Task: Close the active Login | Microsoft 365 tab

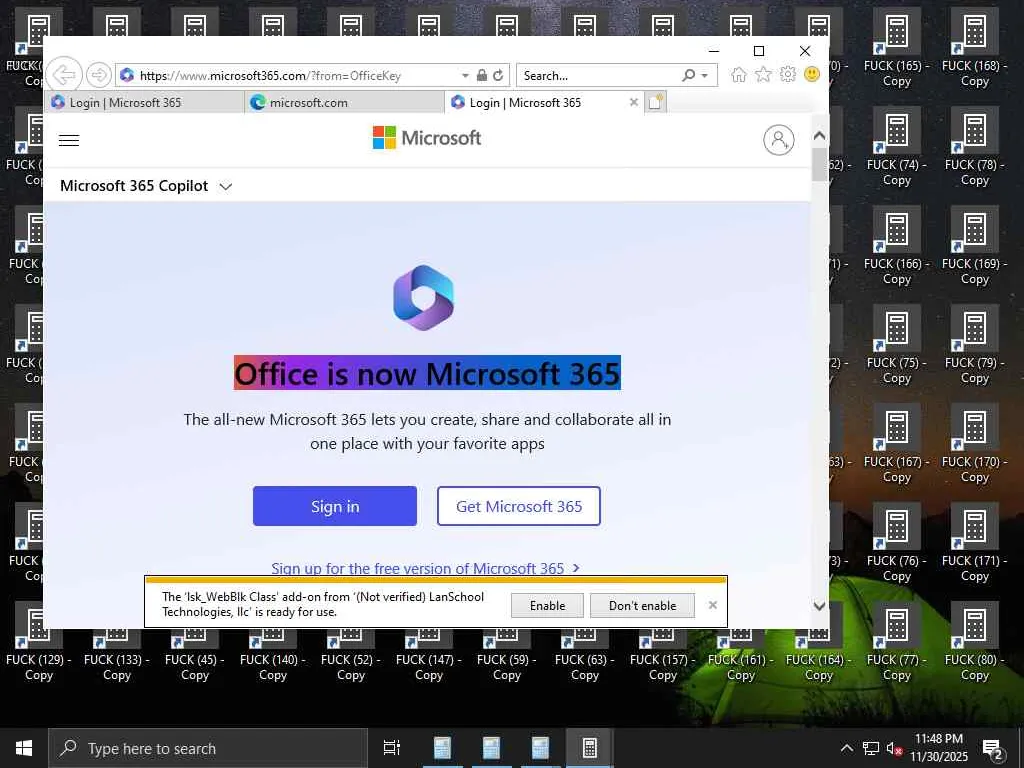Action: [633, 102]
